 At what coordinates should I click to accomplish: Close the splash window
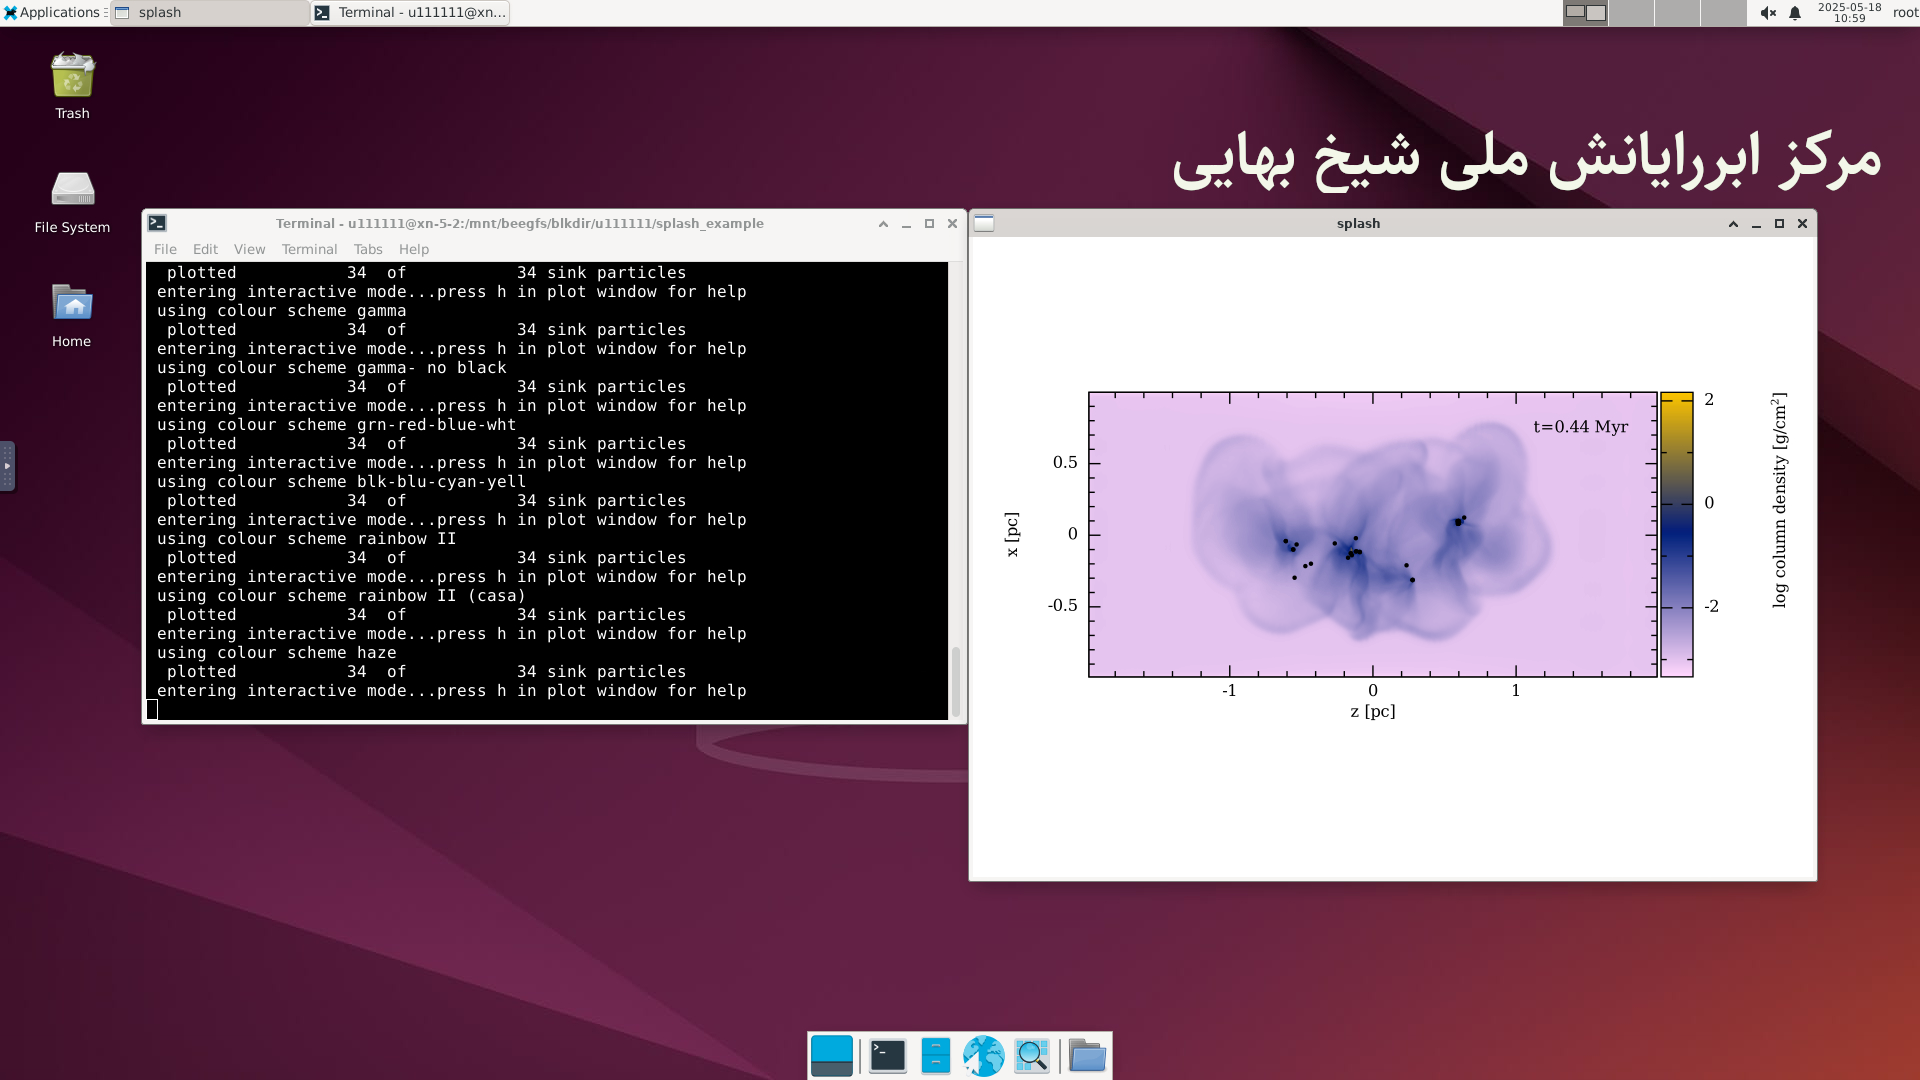(1802, 224)
